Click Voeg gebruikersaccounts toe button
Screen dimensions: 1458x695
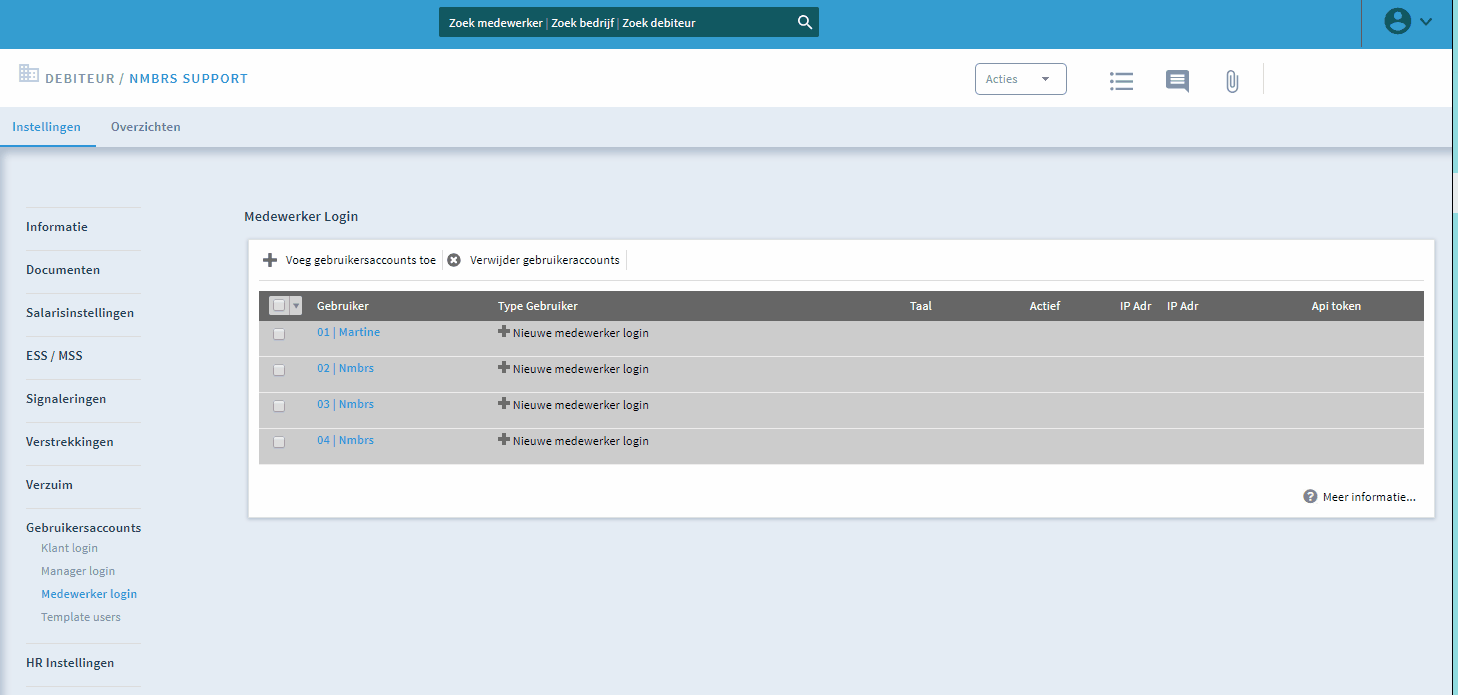click(351, 260)
